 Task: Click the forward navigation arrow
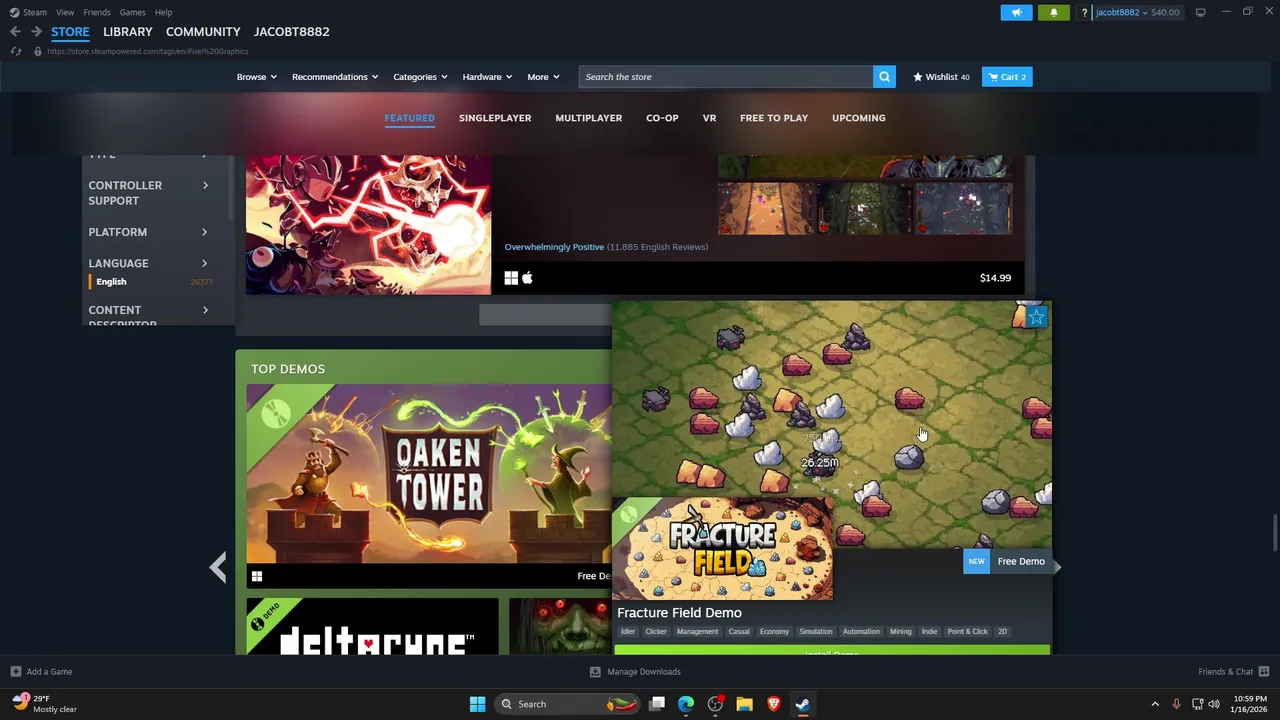coord(36,32)
